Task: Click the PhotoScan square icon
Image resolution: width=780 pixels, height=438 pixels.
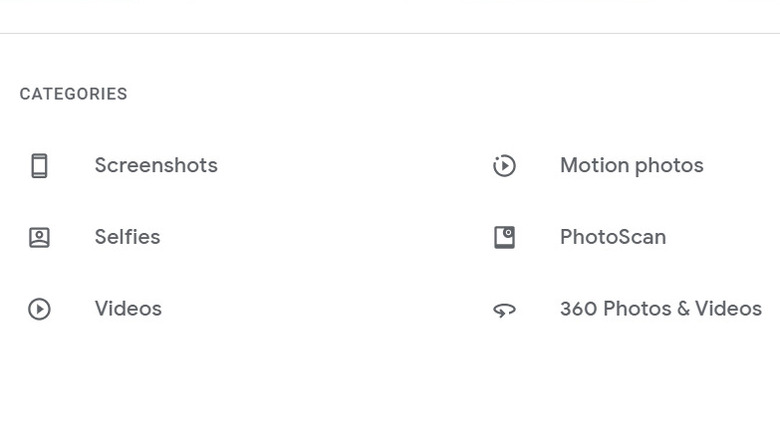Action: click(504, 238)
